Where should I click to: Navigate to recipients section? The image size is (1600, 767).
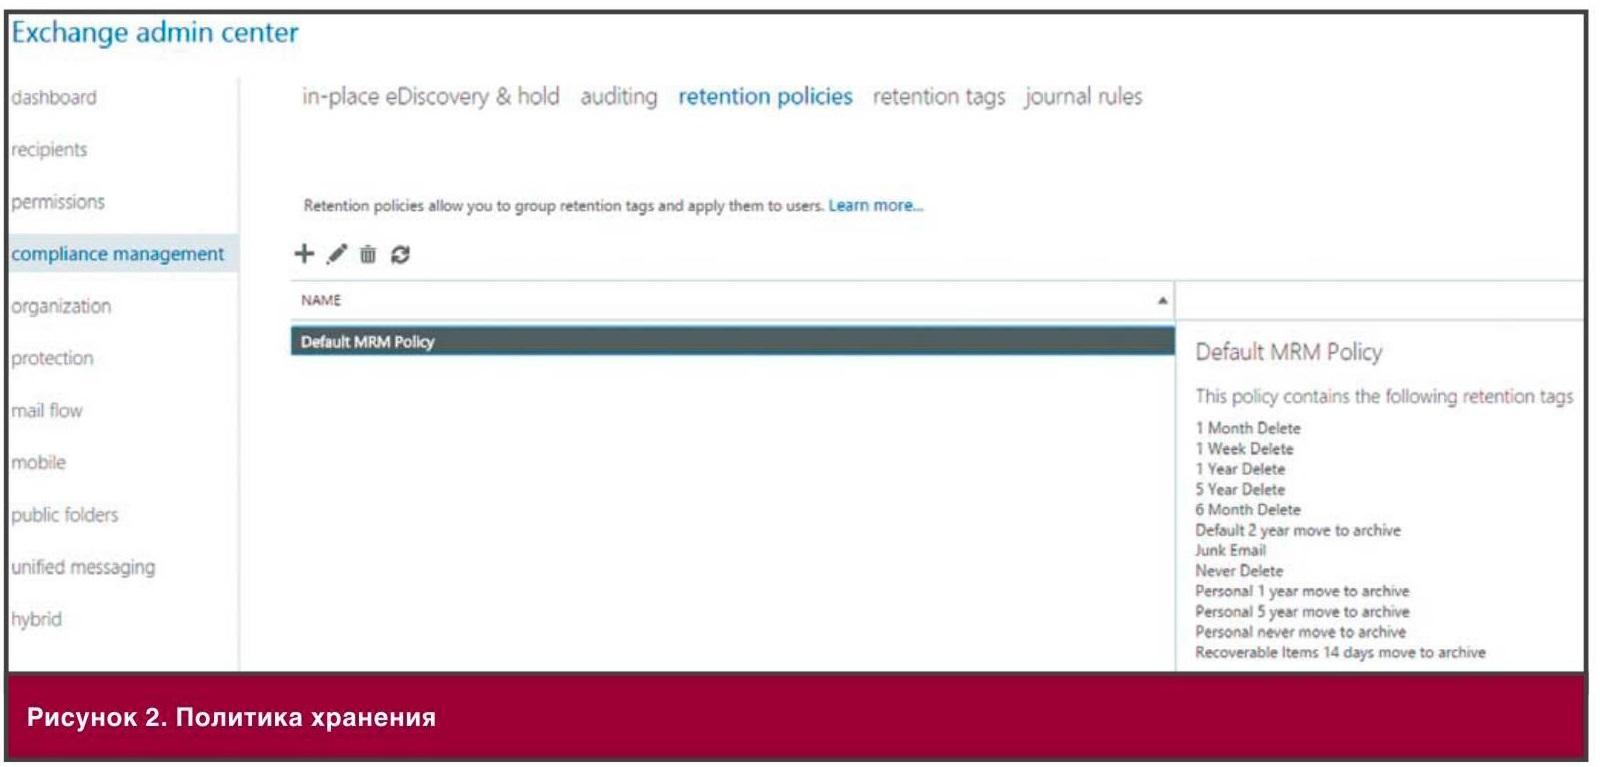49,149
